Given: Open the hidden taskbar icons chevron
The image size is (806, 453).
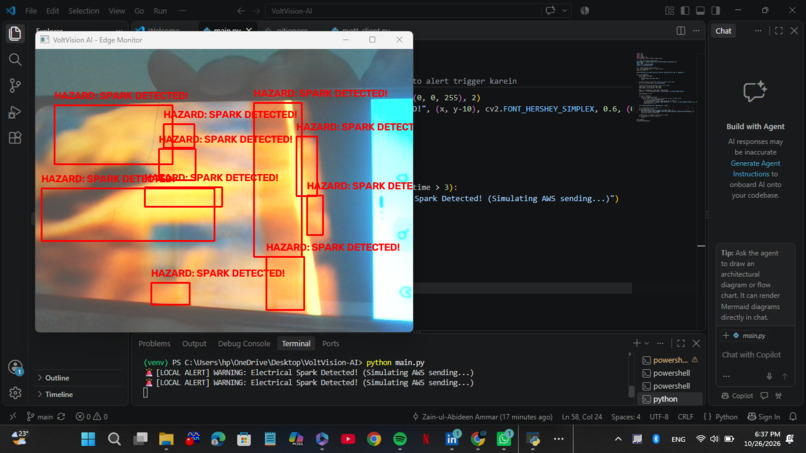Looking at the screenshot, I should (618, 439).
